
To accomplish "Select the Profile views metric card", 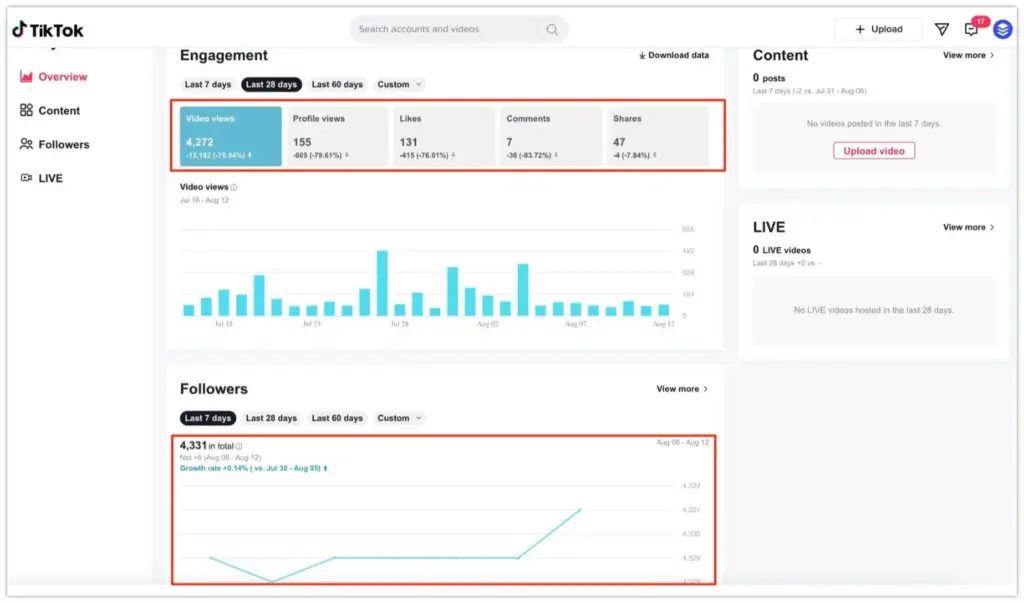I will pos(337,136).
